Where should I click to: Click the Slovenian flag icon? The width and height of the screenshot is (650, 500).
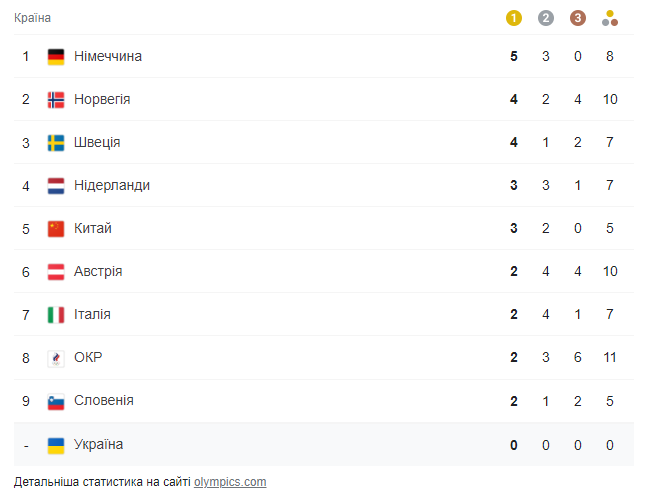tap(56, 401)
